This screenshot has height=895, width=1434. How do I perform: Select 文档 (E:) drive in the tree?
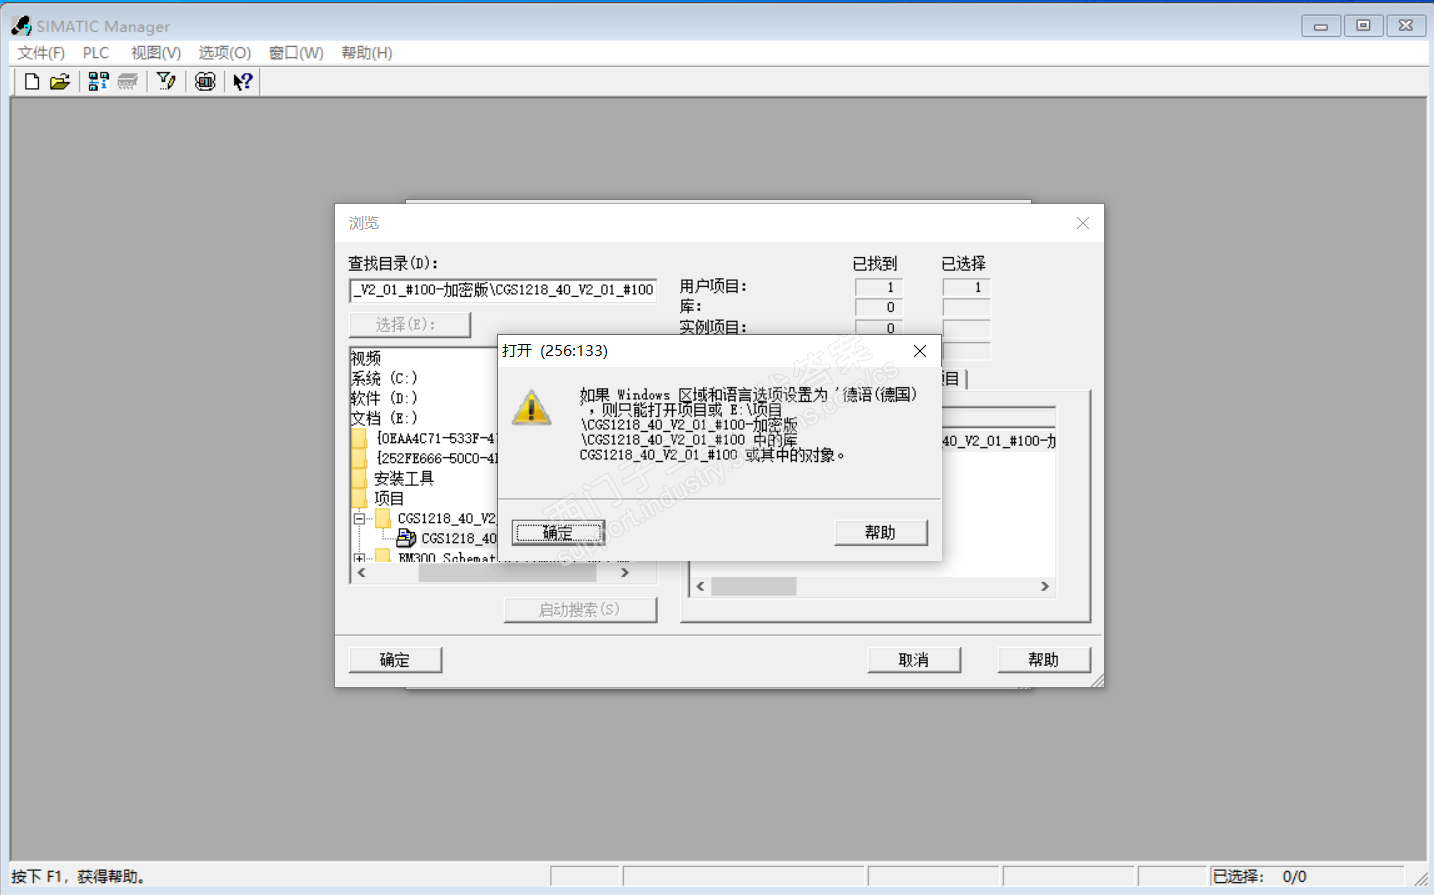(385, 418)
